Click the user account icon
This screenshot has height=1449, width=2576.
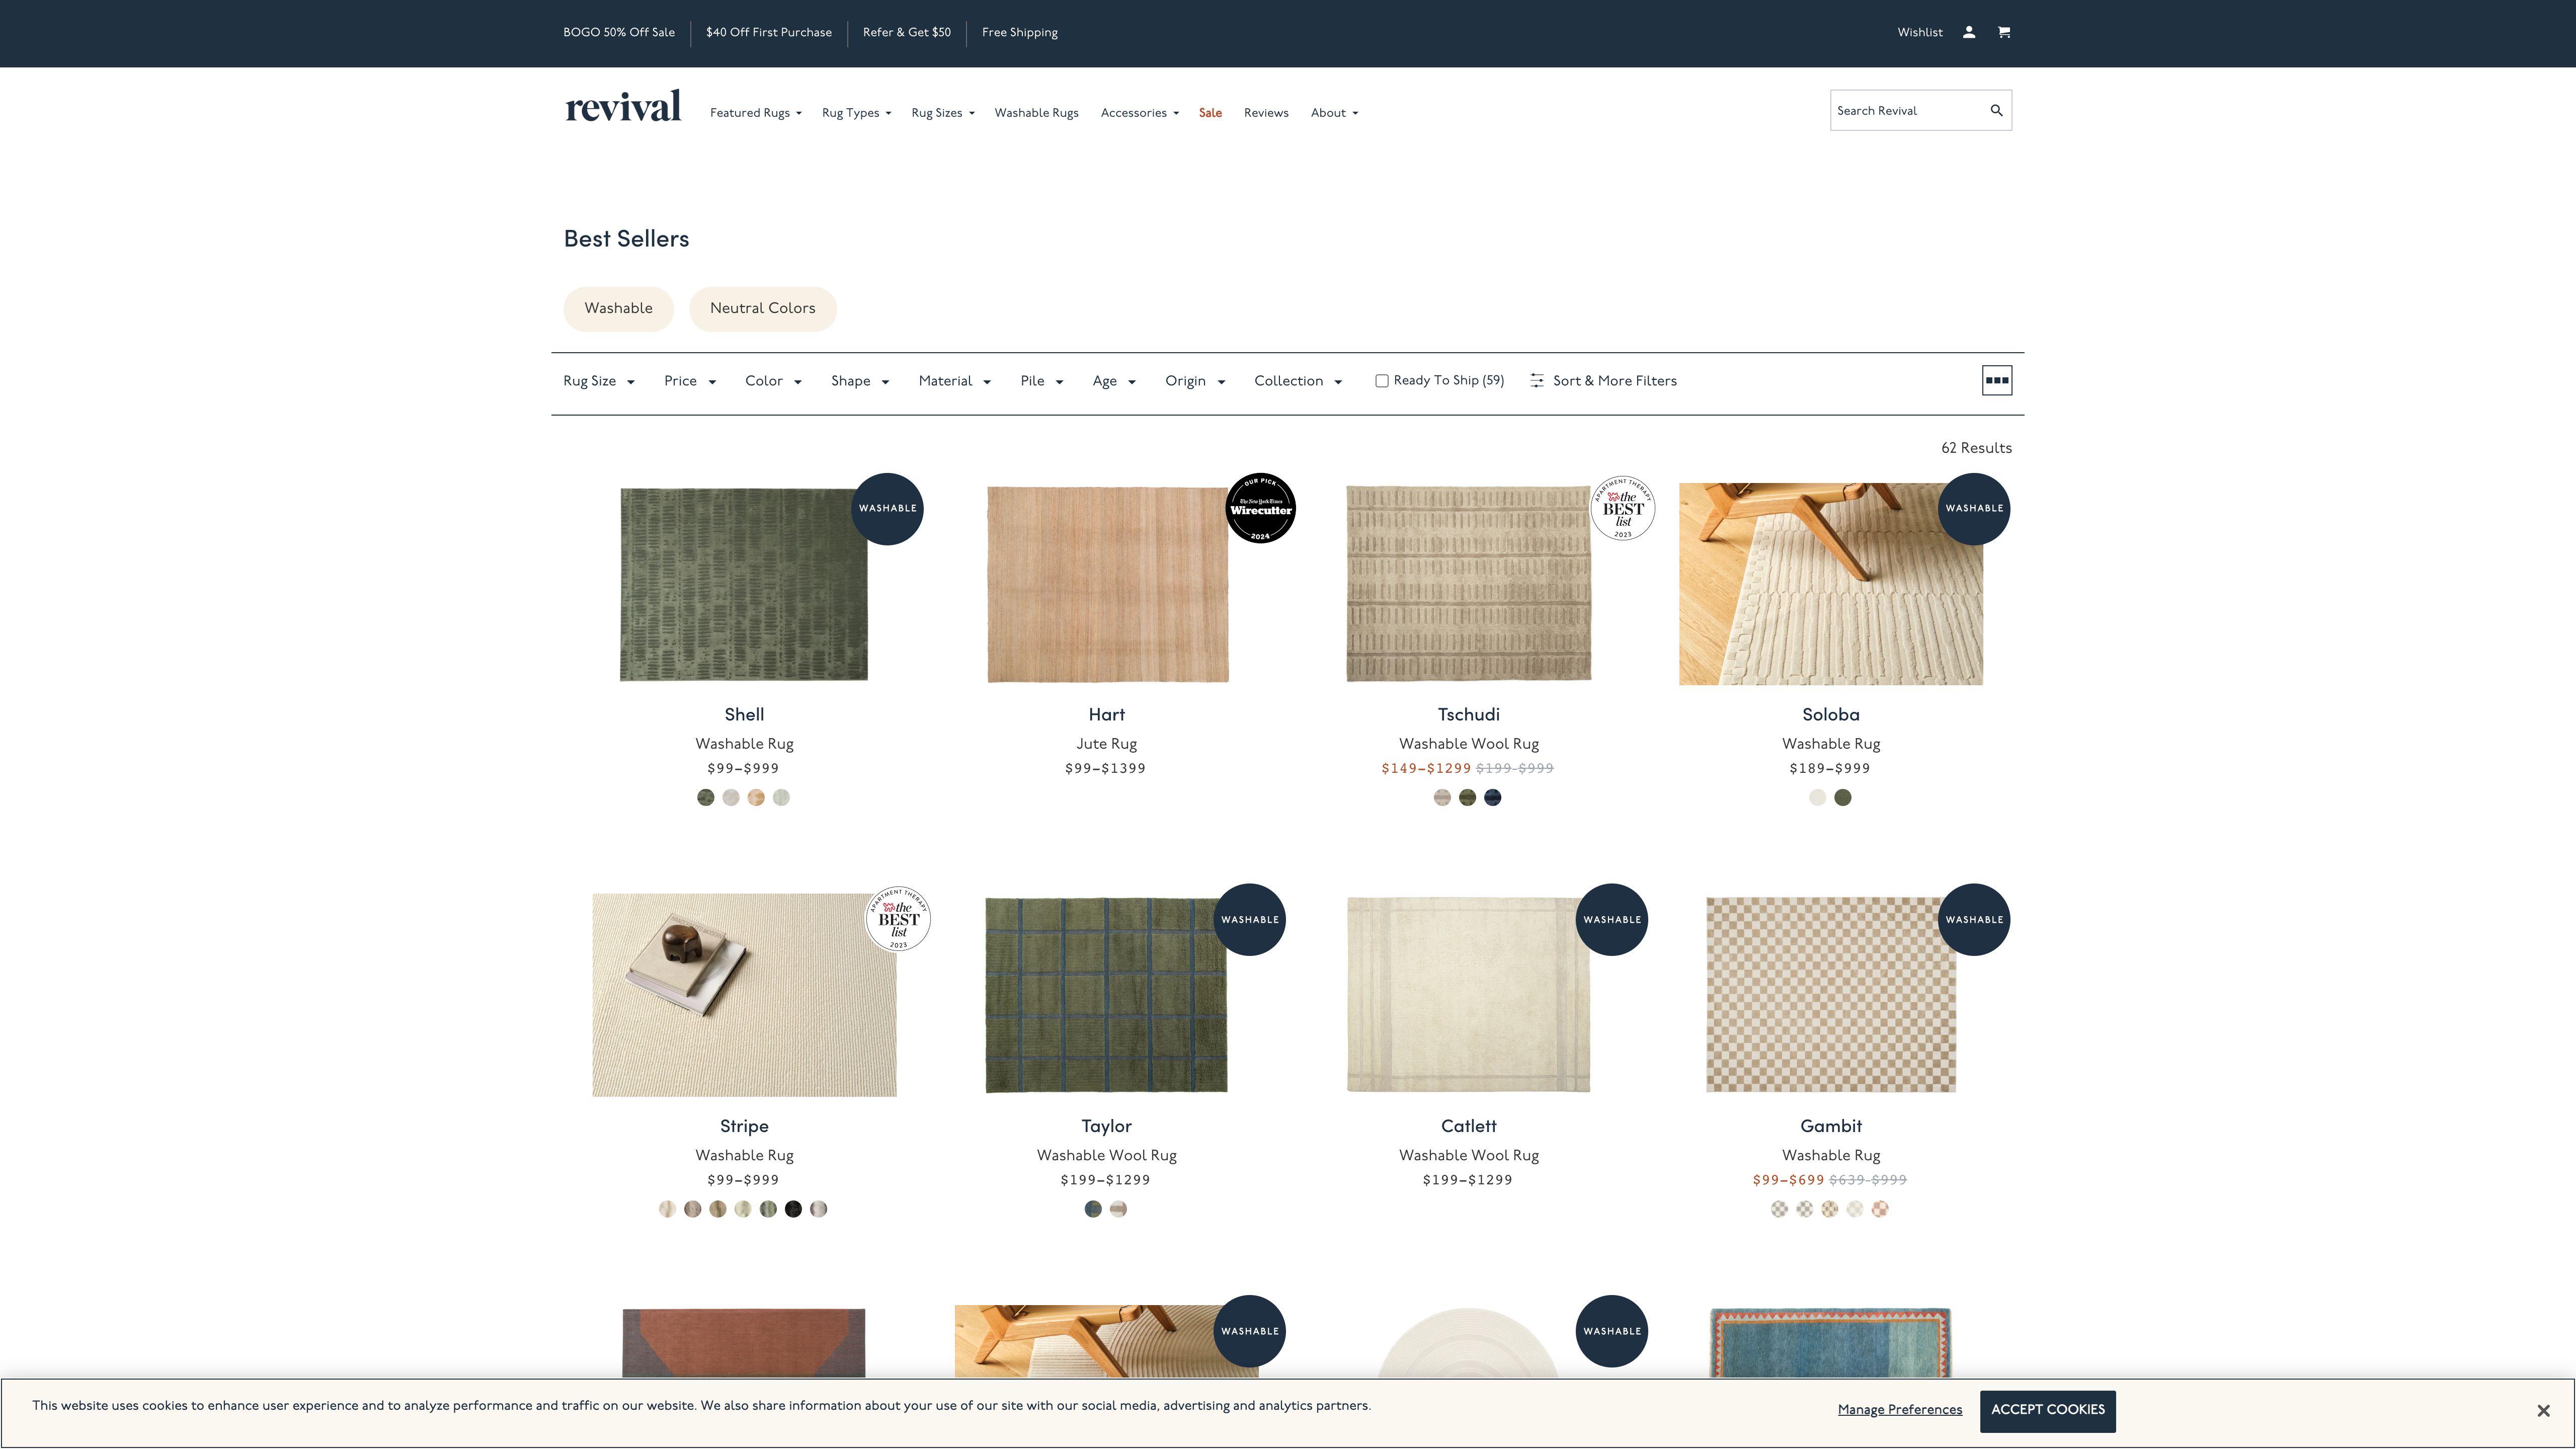point(1968,32)
